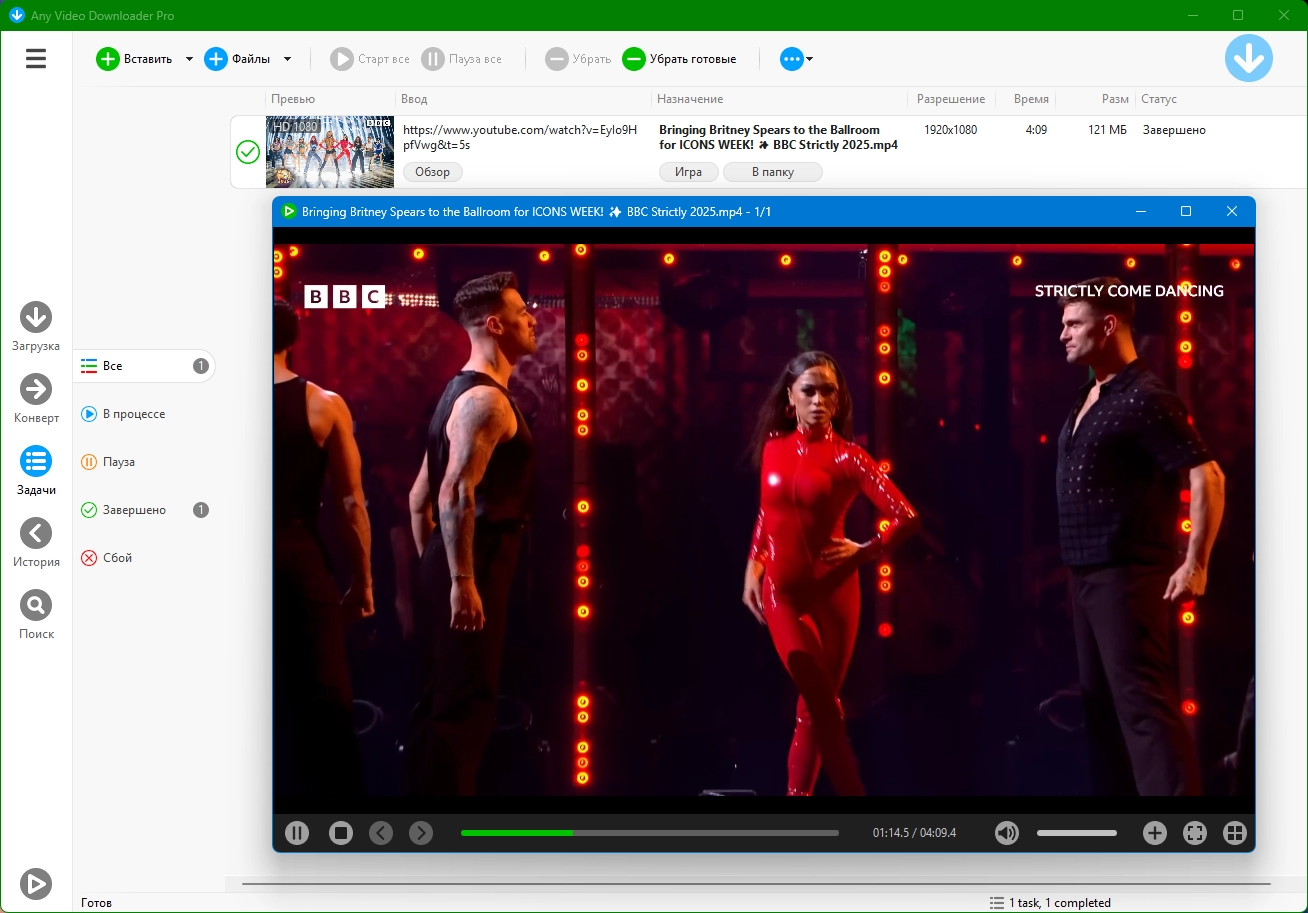
Task: Click the large blue download arrow icon
Action: pos(1248,58)
